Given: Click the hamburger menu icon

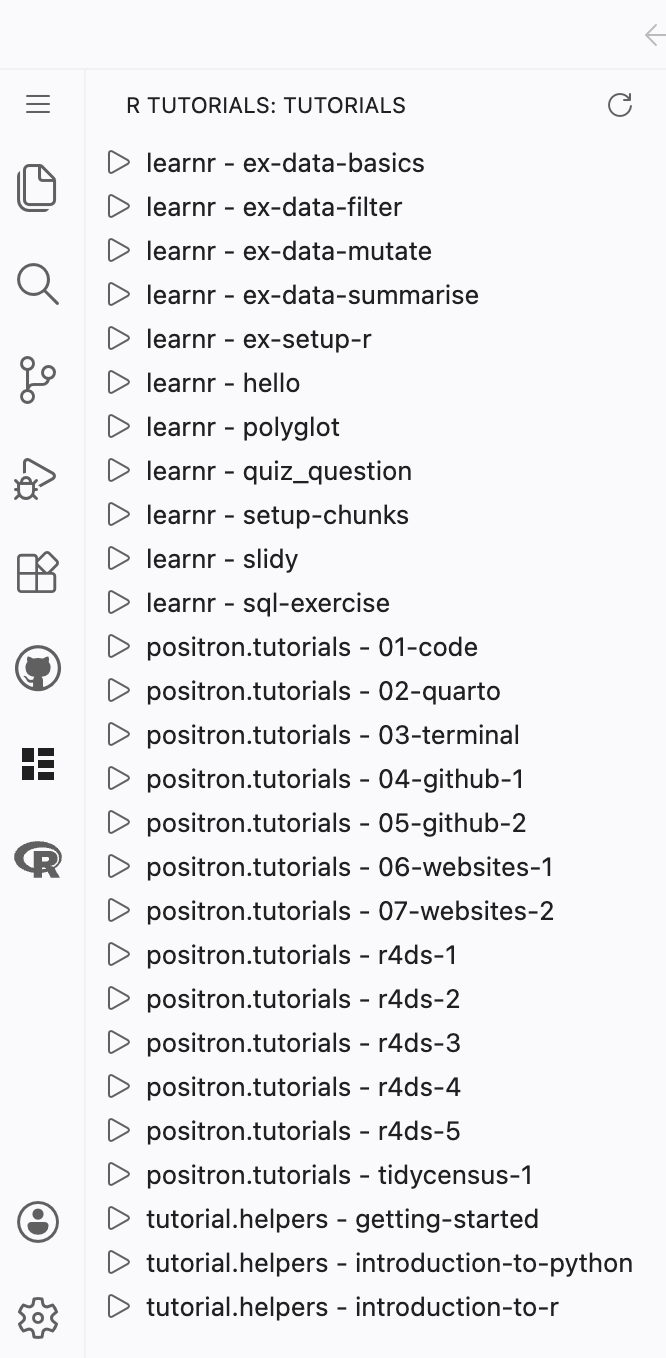Looking at the screenshot, I should 38,104.
